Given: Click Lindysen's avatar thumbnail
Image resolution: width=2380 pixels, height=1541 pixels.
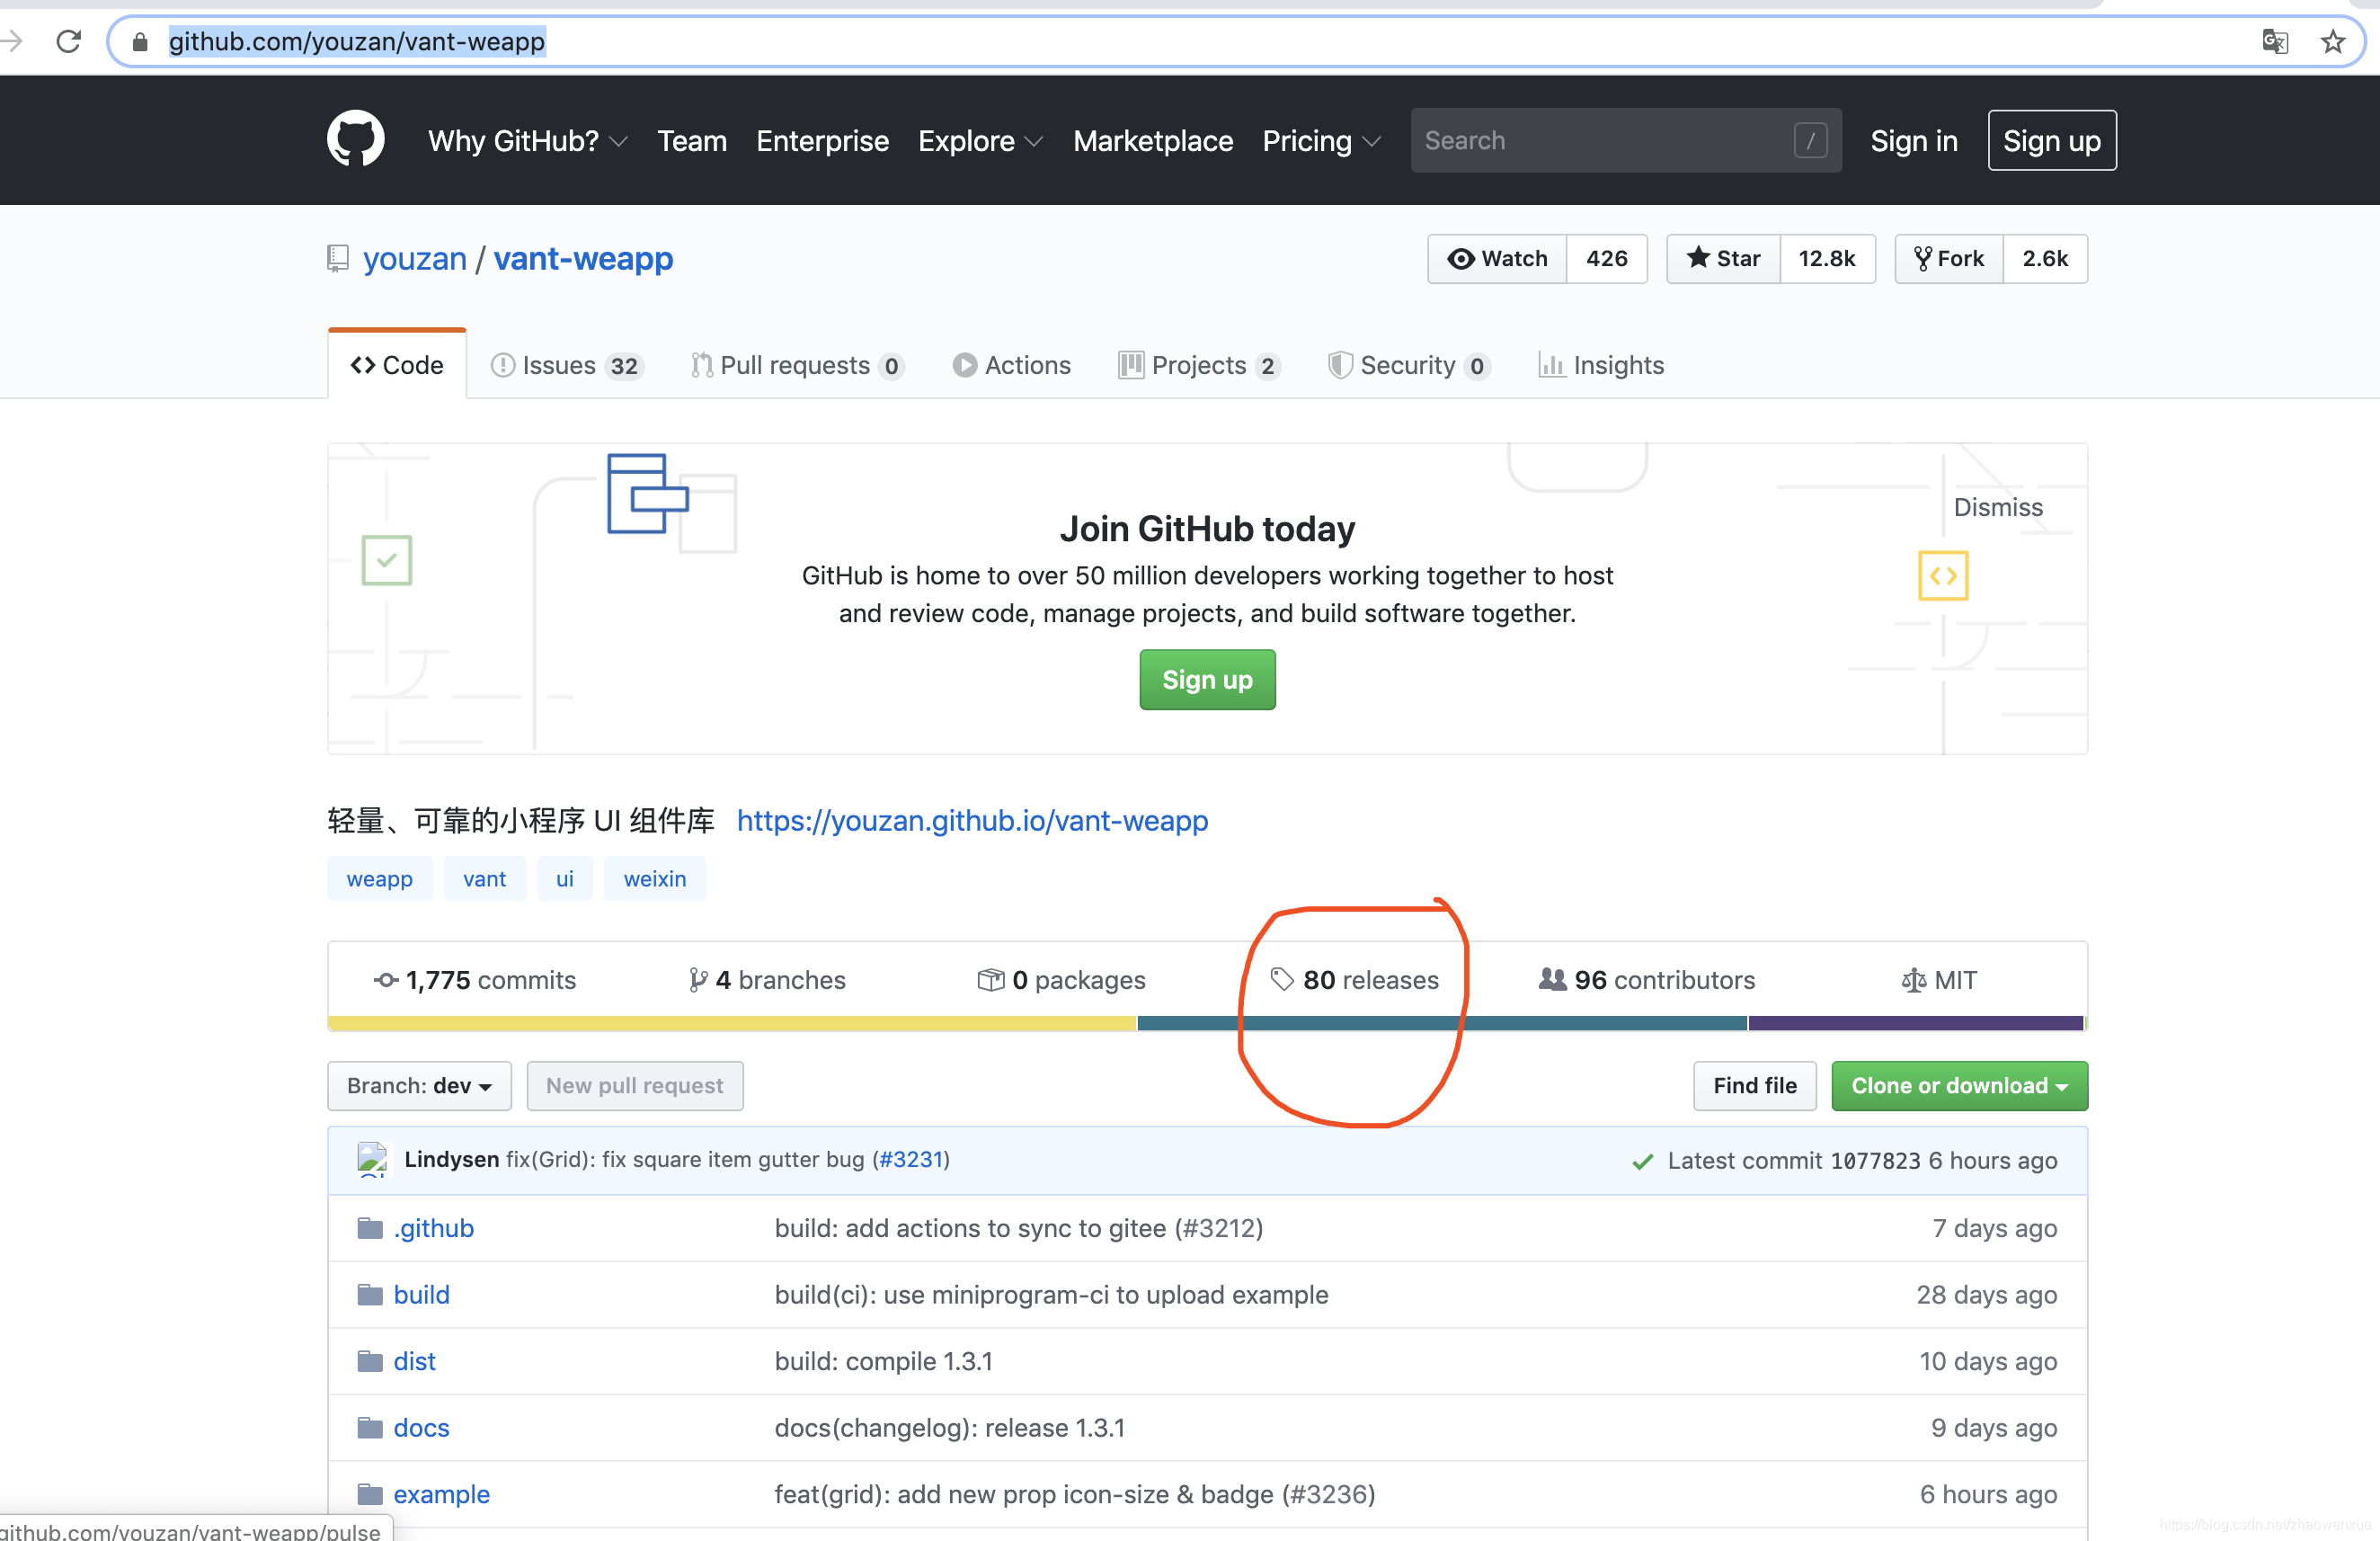Looking at the screenshot, I should tap(372, 1159).
